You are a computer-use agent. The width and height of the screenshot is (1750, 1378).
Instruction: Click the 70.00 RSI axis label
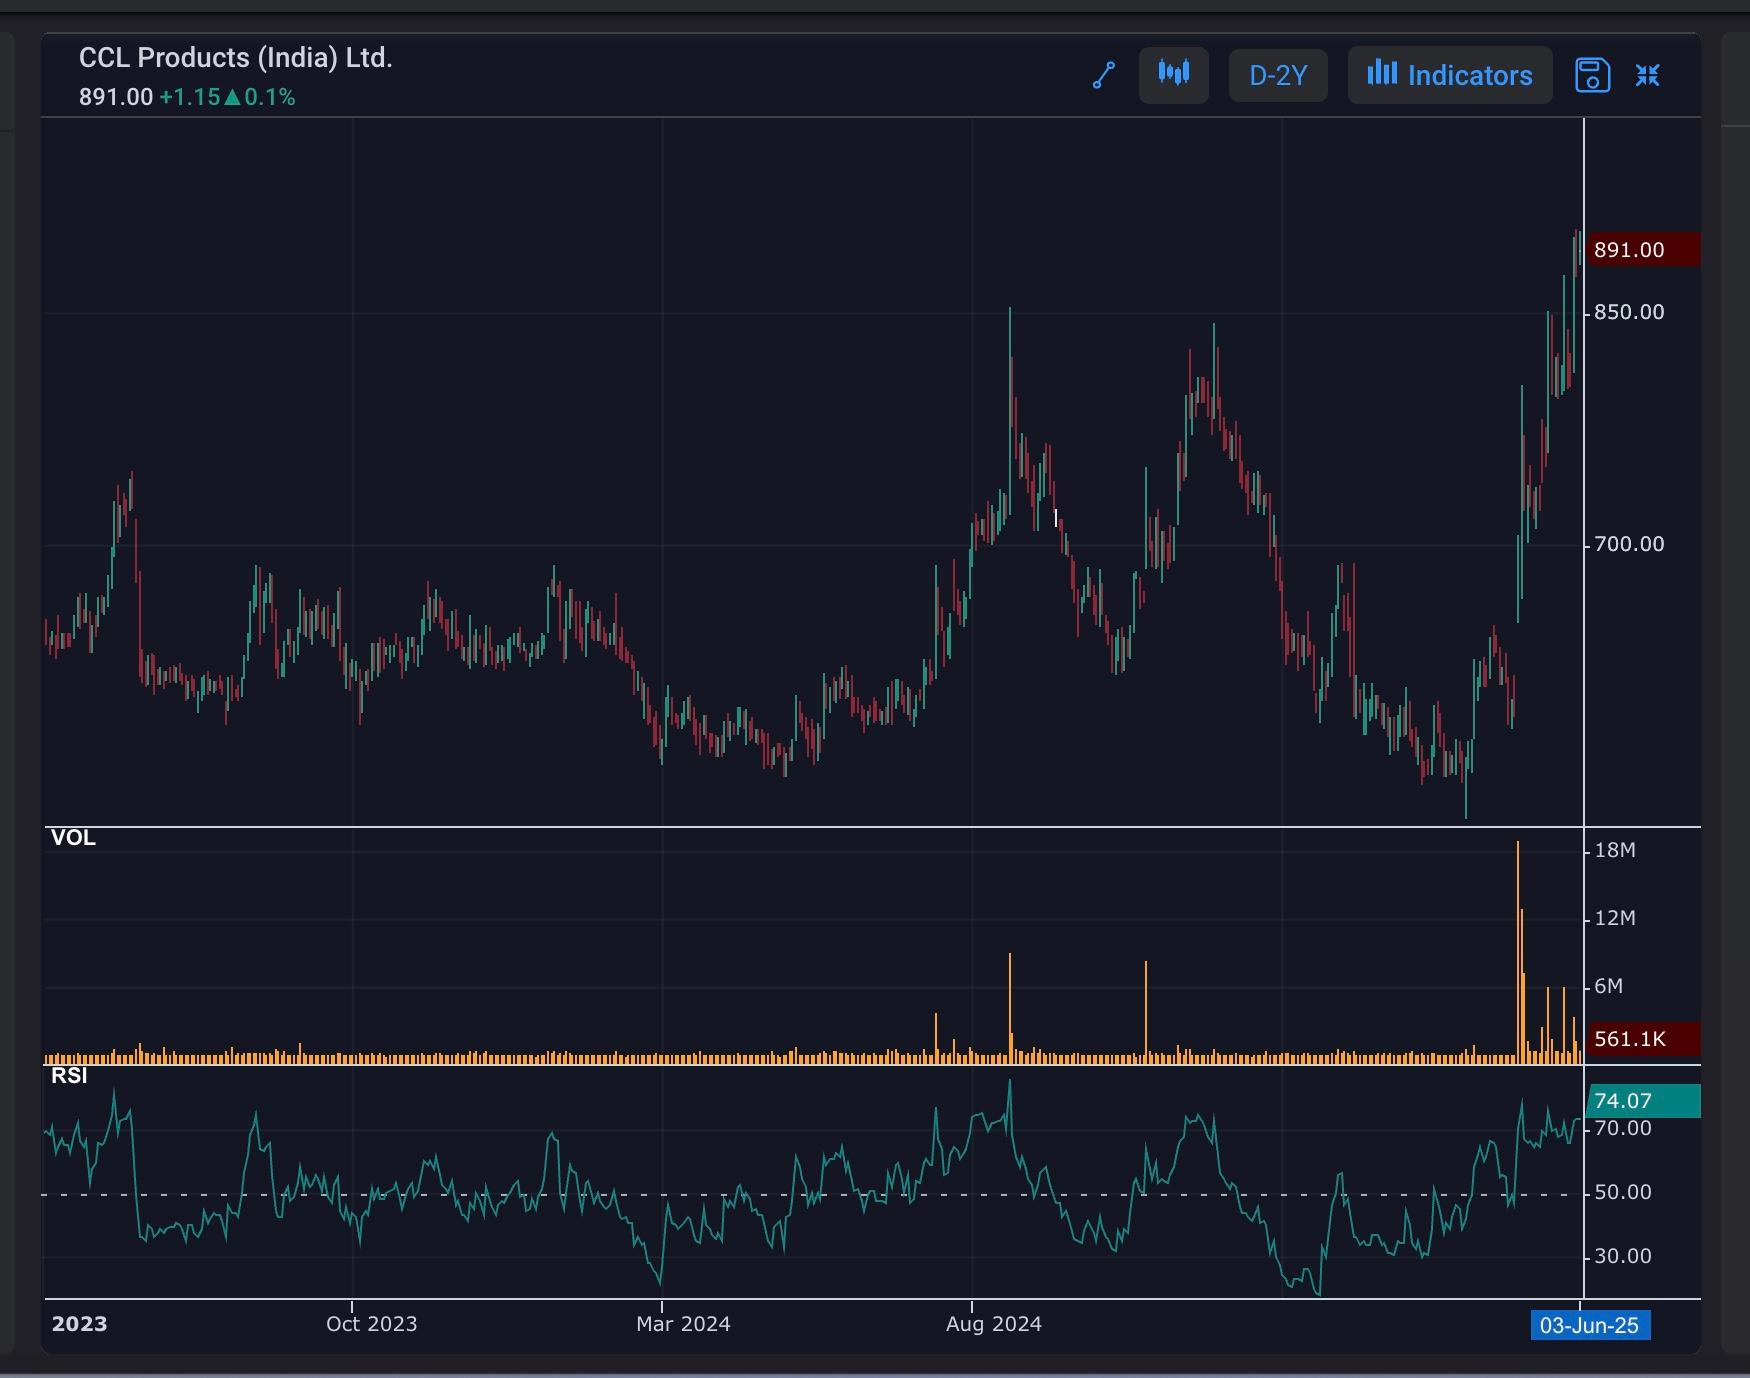(x=1623, y=1129)
